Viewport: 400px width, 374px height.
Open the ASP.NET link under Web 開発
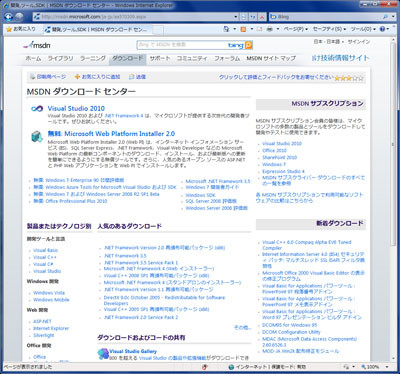tap(42, 321)
